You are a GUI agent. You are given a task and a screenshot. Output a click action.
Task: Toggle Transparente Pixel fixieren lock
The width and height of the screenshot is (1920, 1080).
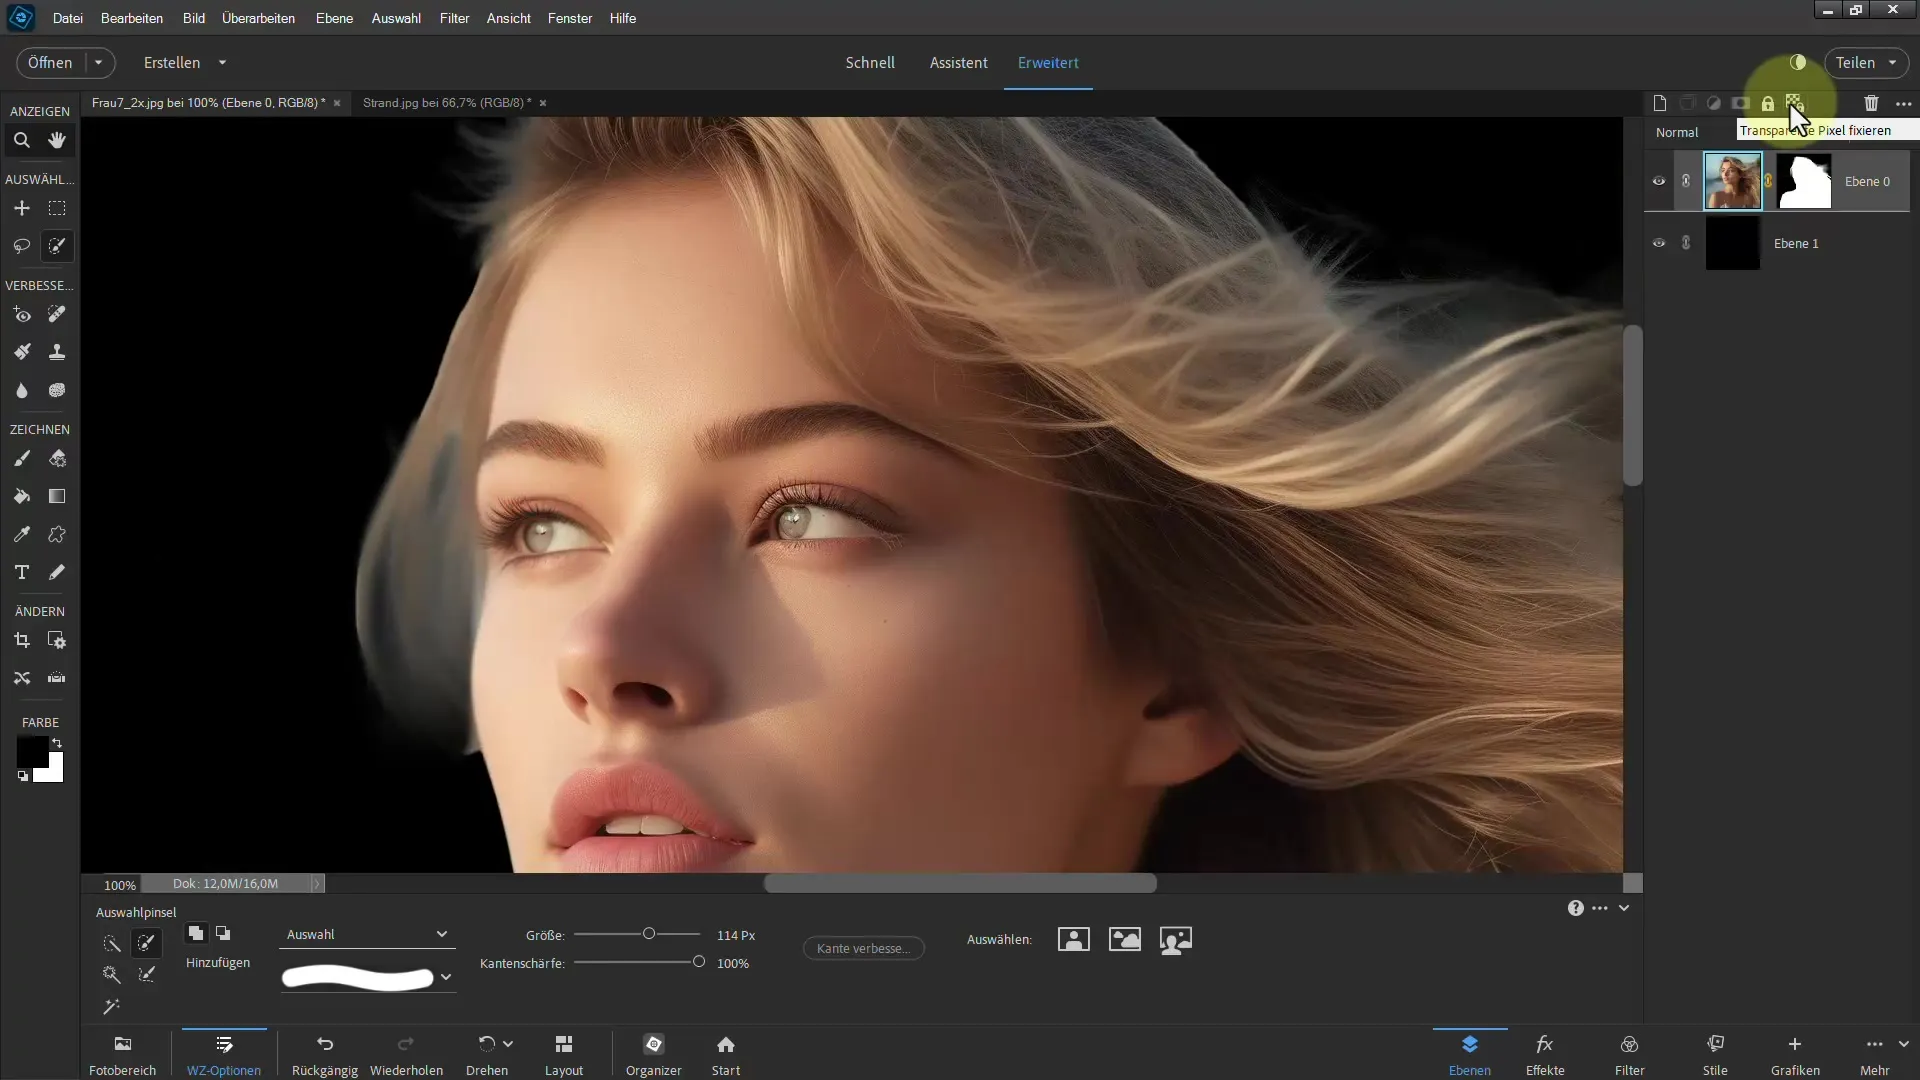click(1794, 103)
